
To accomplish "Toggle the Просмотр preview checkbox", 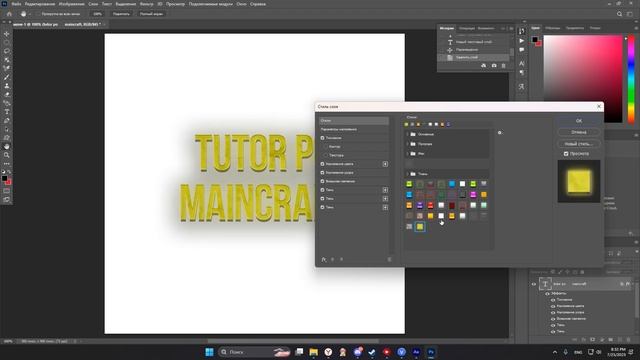I will 566,154.
